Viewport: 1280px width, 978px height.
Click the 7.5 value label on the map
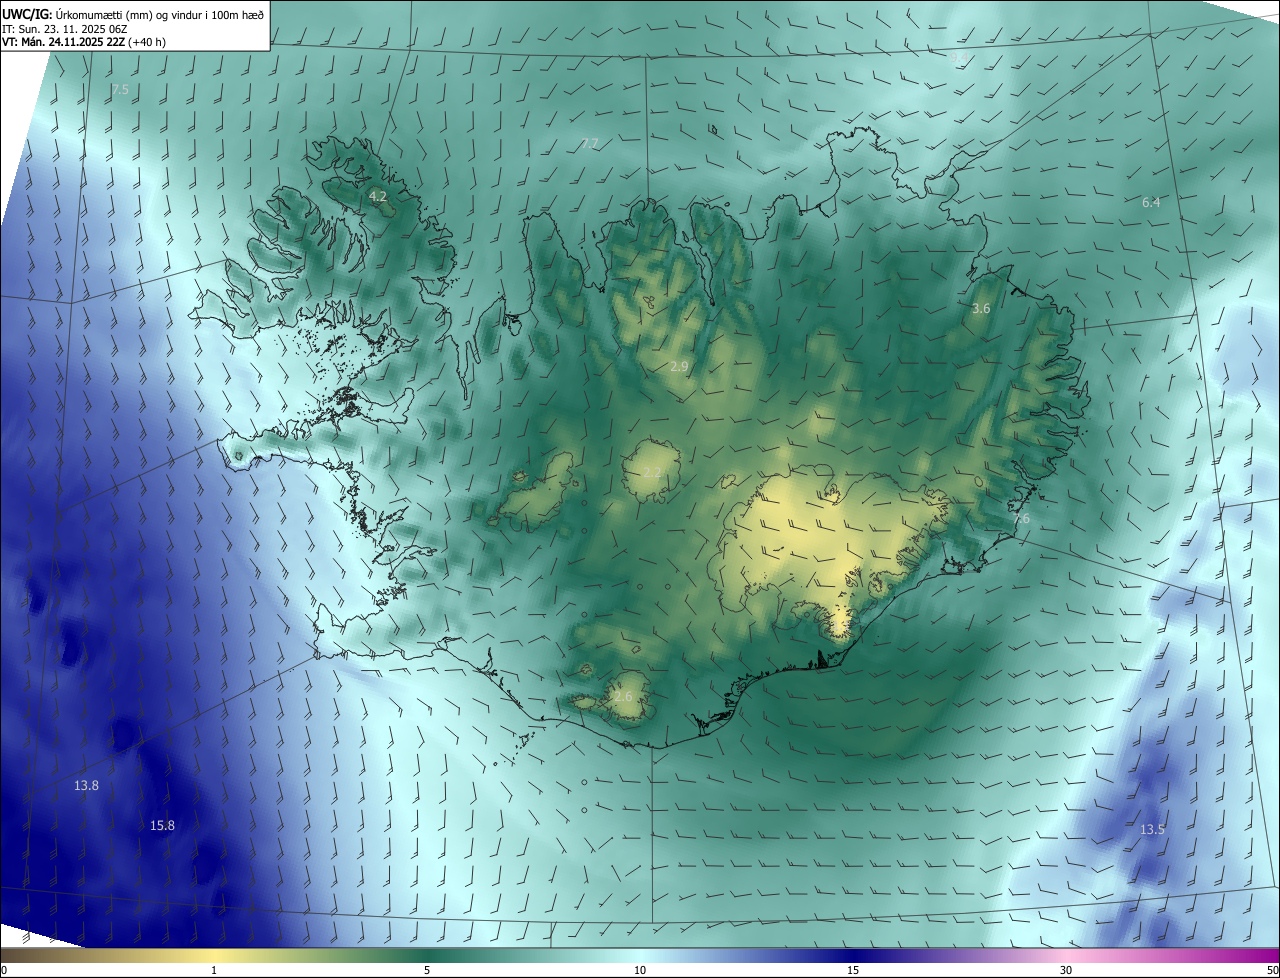[x=120, y=90]
